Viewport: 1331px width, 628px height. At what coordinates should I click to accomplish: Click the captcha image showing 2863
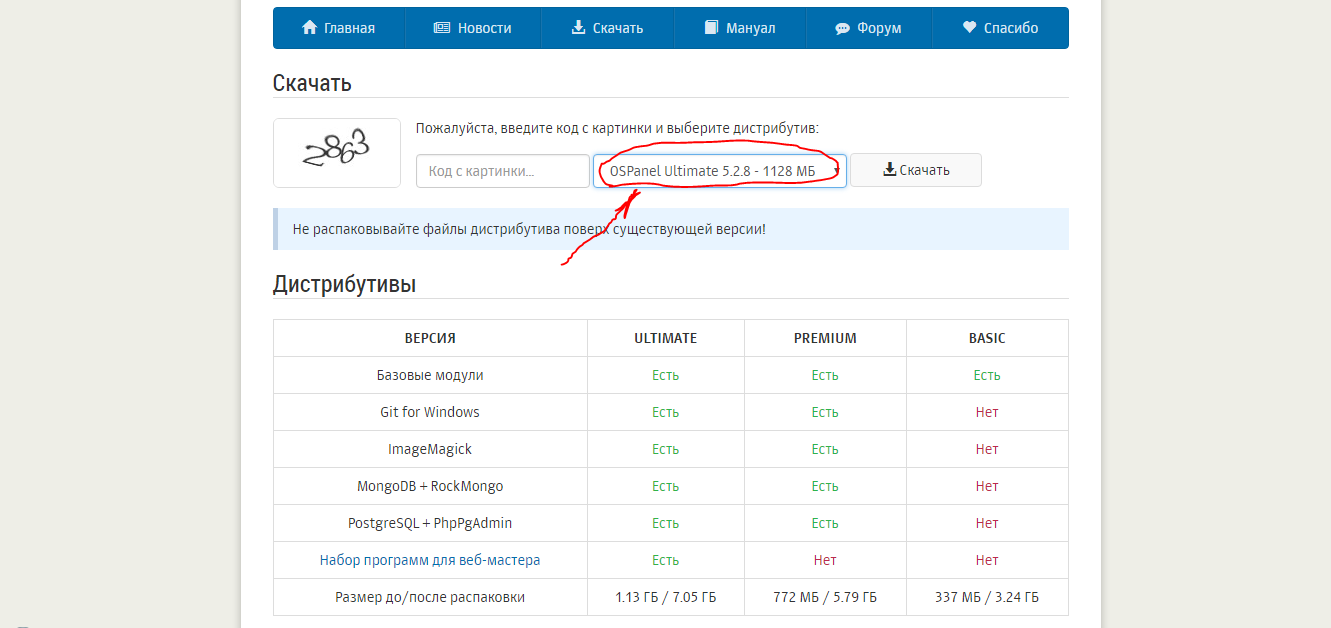(336, 152)
